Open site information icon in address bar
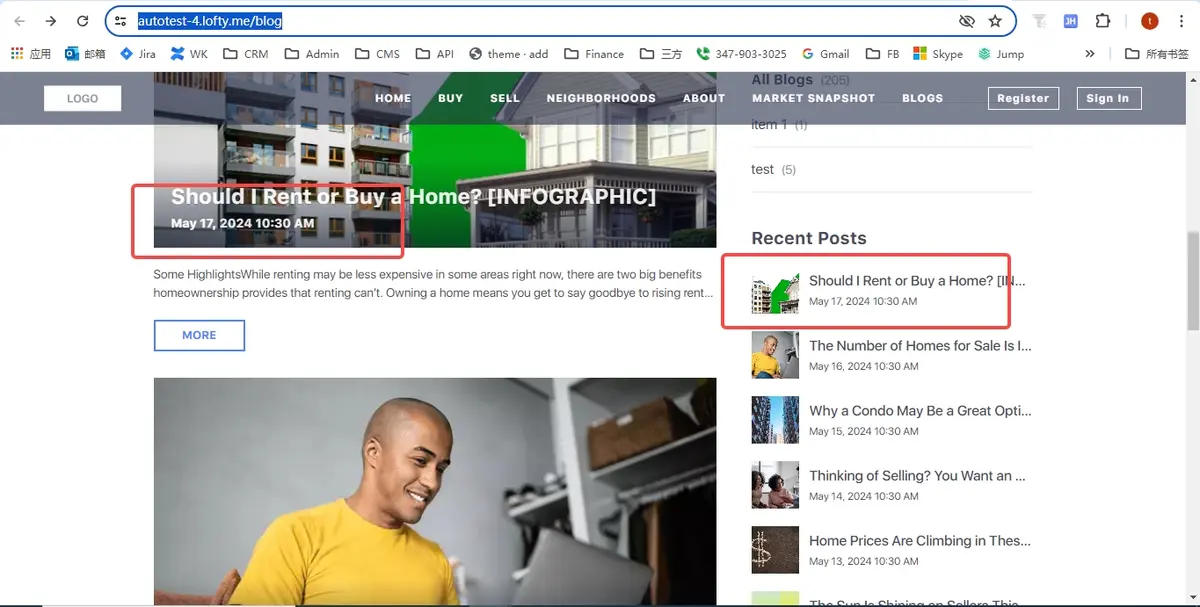This screenshot has width=1200, height=607. click(x=120, y=21)
